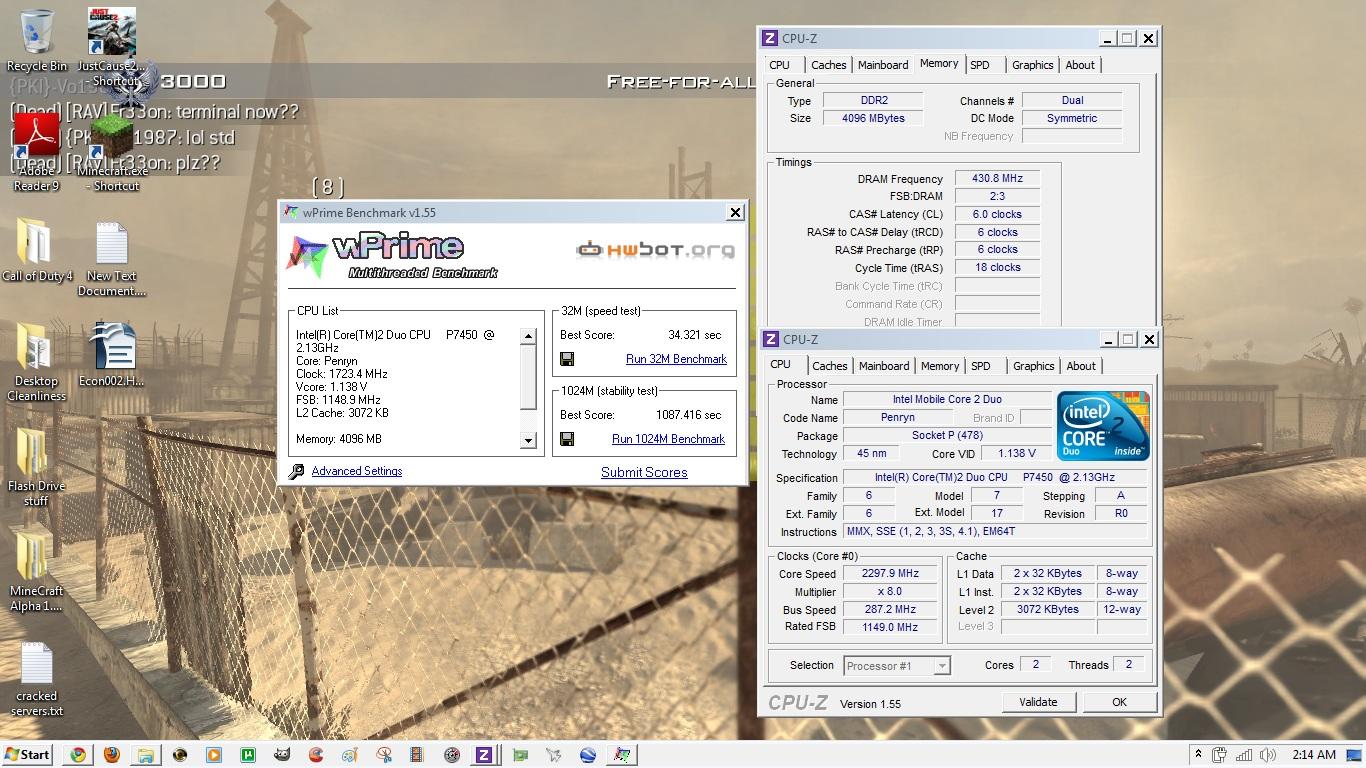Switch to Graphics tab in upper CPU-Z window
Viewport: 1366px width, 768px height.
(1032, 65)
